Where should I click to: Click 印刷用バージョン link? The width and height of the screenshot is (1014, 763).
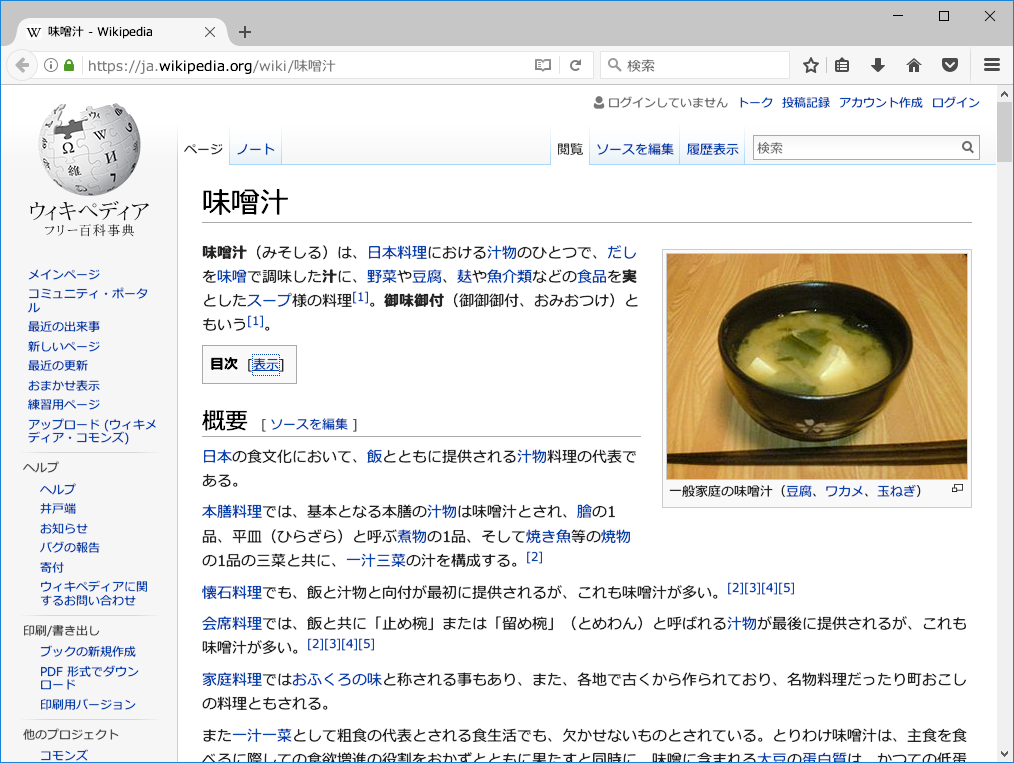pyautogui.click(x=88, y=704)
